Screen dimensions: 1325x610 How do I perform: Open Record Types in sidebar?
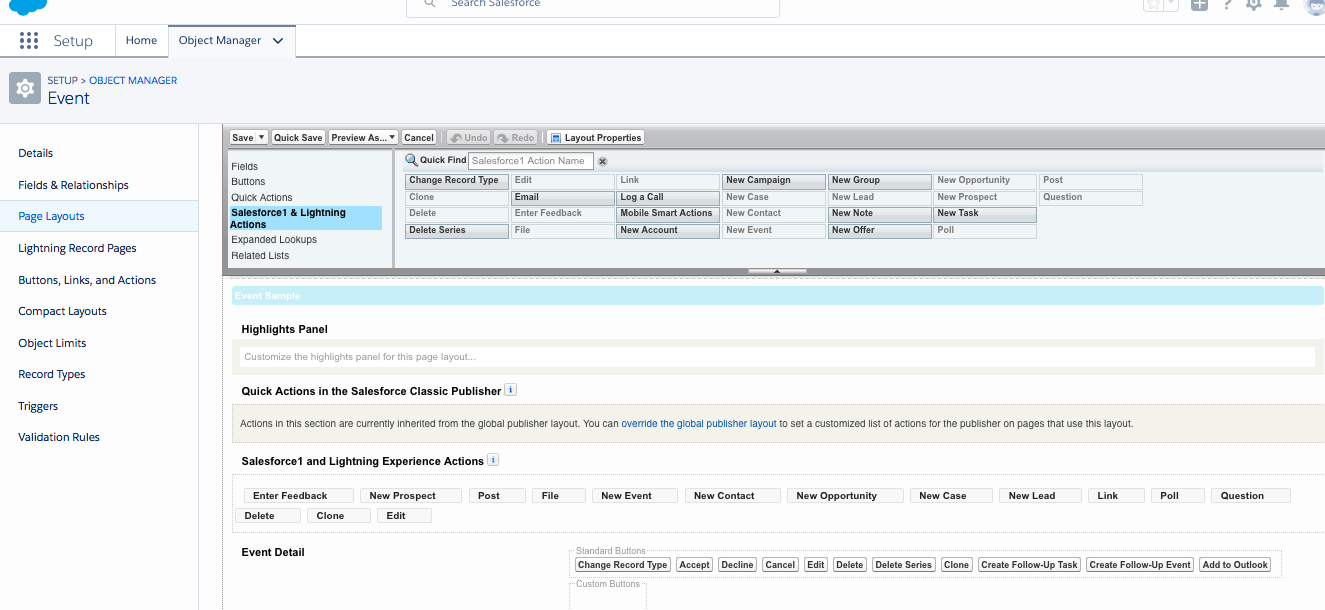[x=52, y=374]
